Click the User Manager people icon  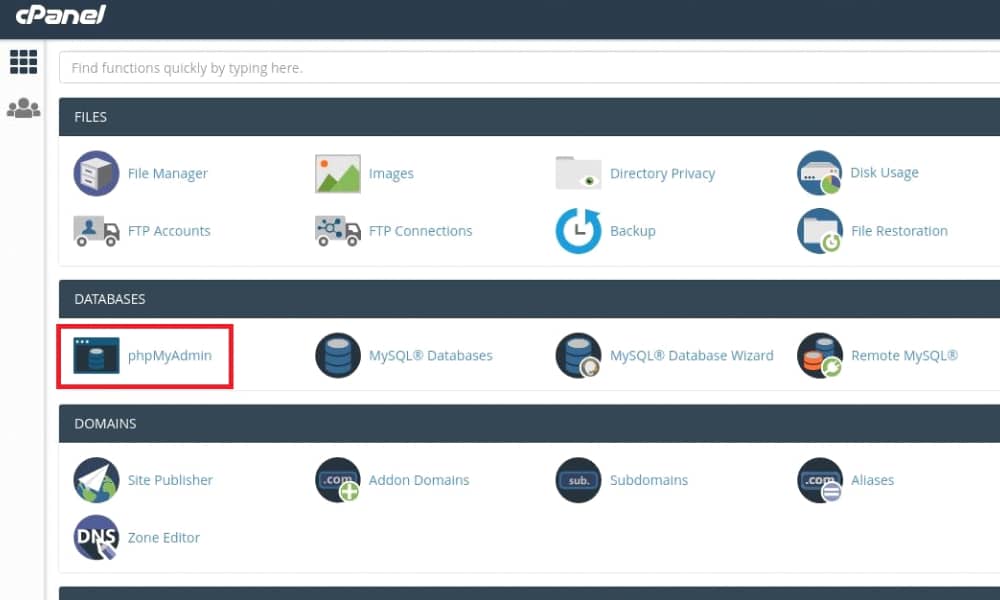[24, 108]
